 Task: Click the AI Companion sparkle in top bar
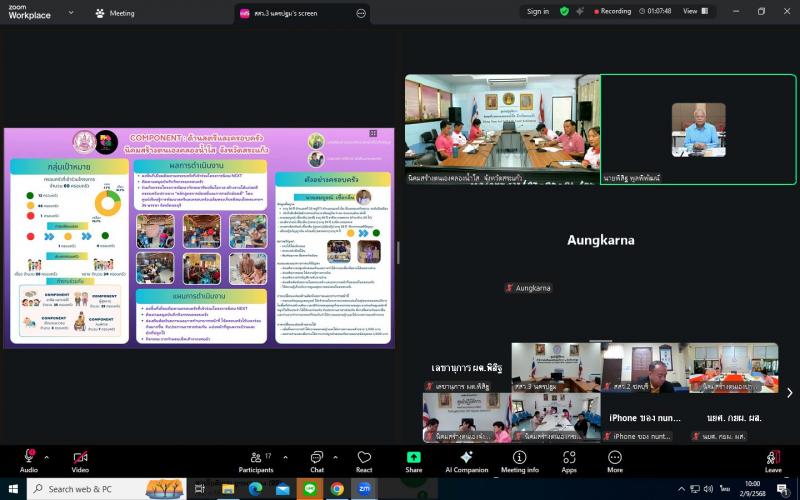point(580,11)
